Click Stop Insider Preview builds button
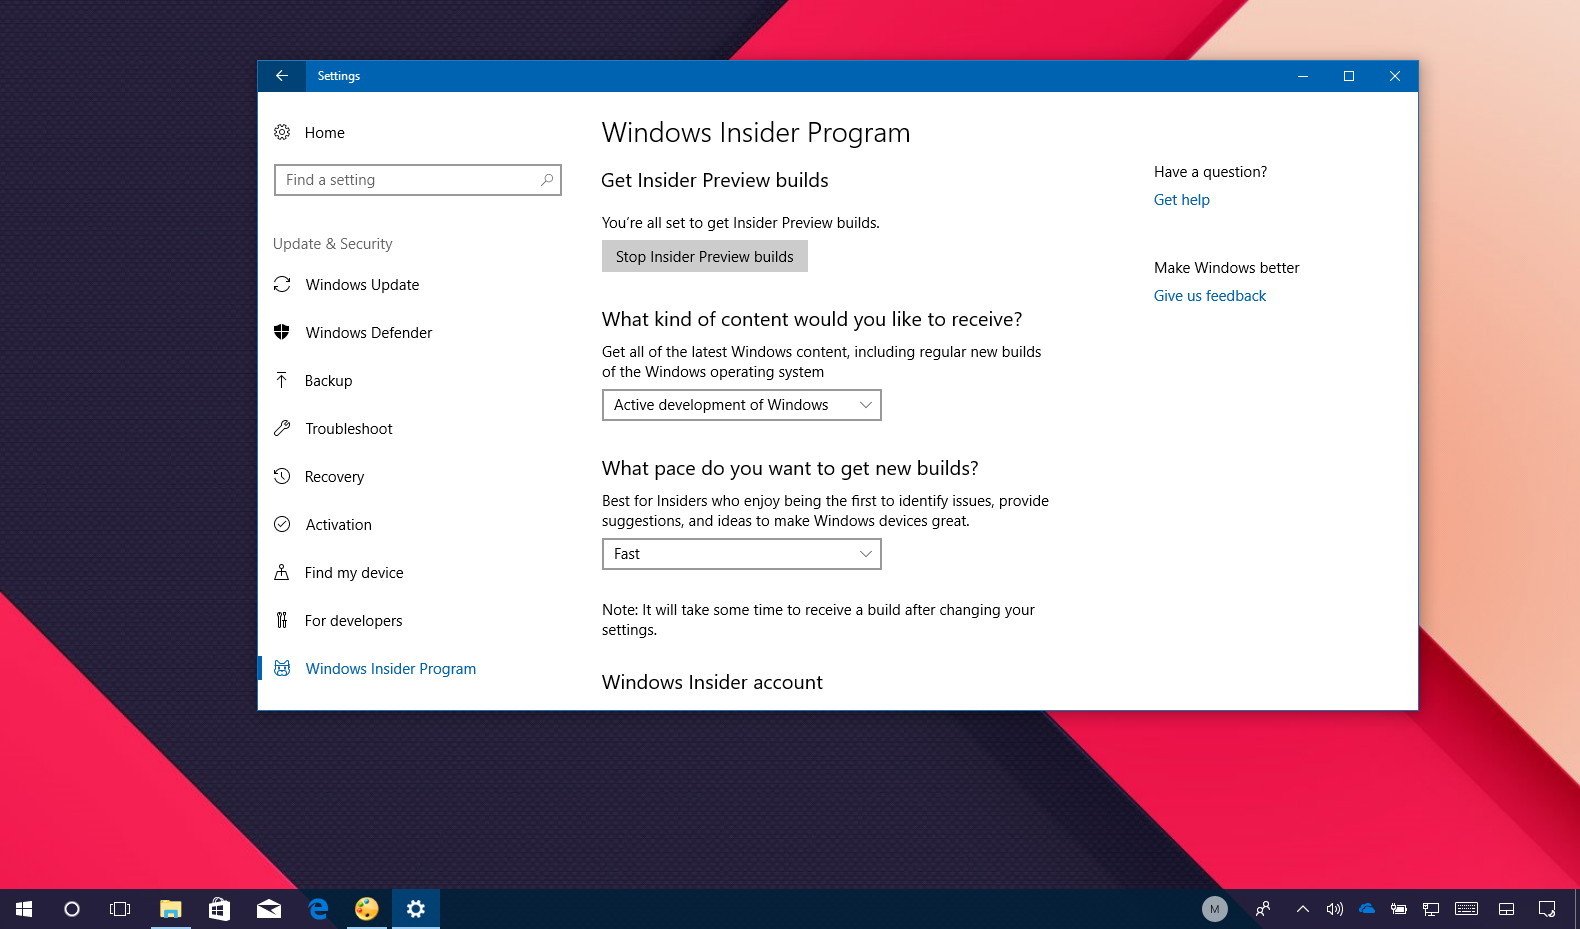The width and height of the screenshot is (1580, 929). [x=705, y=256]
